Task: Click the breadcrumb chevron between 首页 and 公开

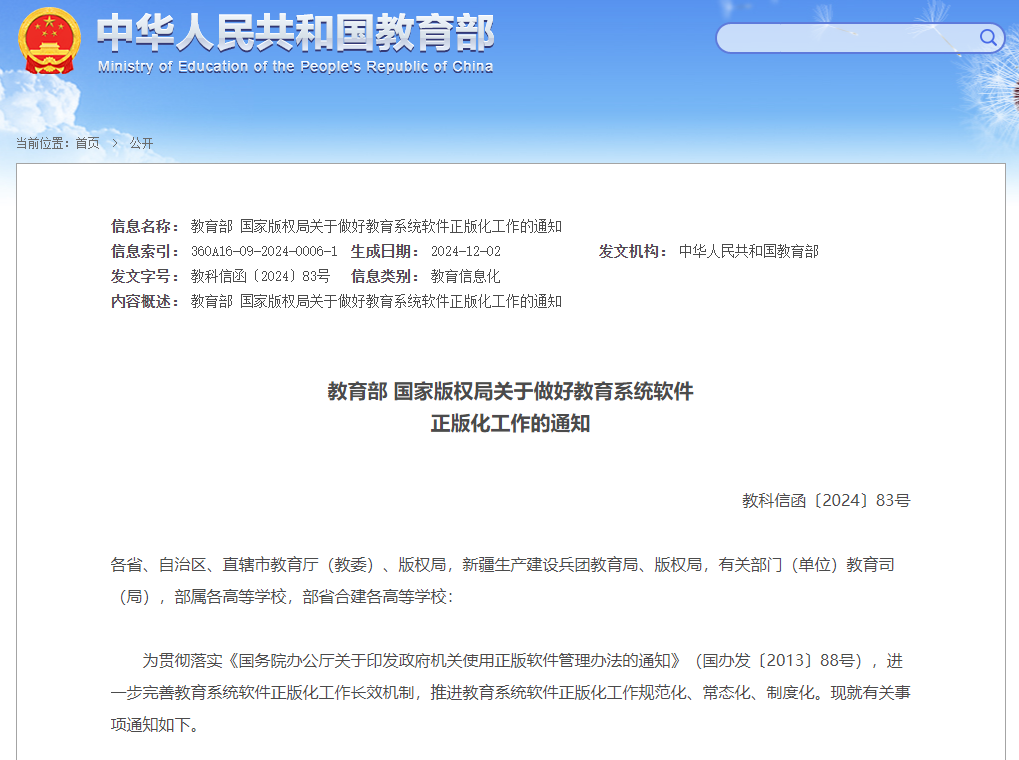Action: coord(113,143)
